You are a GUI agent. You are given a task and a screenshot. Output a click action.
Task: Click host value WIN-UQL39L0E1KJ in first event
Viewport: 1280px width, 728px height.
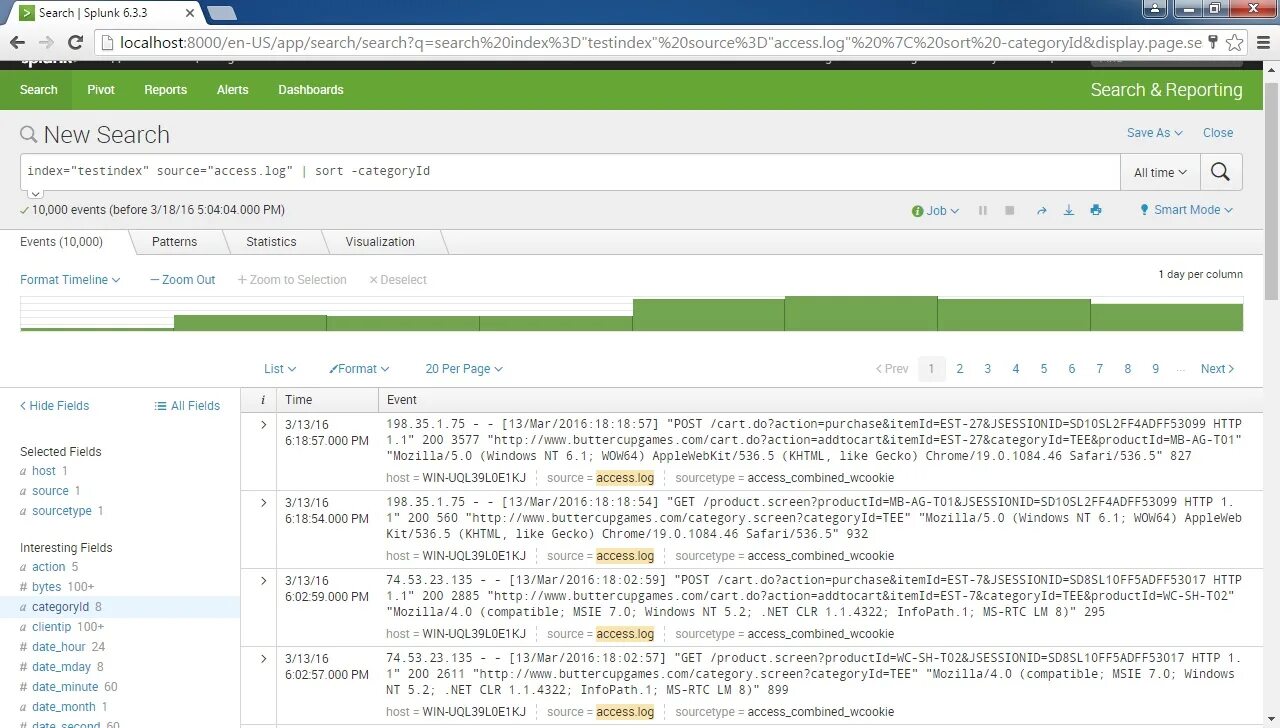coord(474,478)
